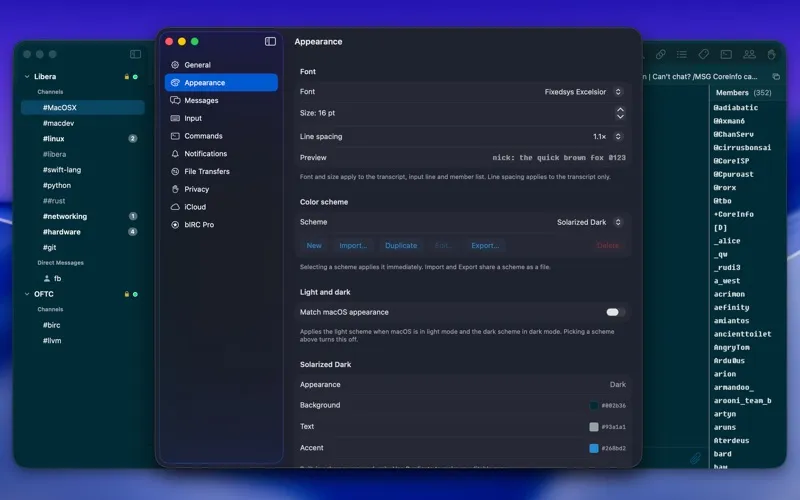
Task: Click the hand icon in chat toolbar
Action: coord(771,54)
